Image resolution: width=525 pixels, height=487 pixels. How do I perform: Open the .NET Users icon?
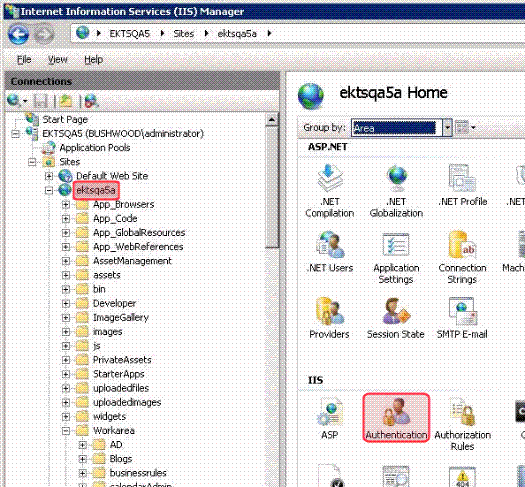coord(329,251)
